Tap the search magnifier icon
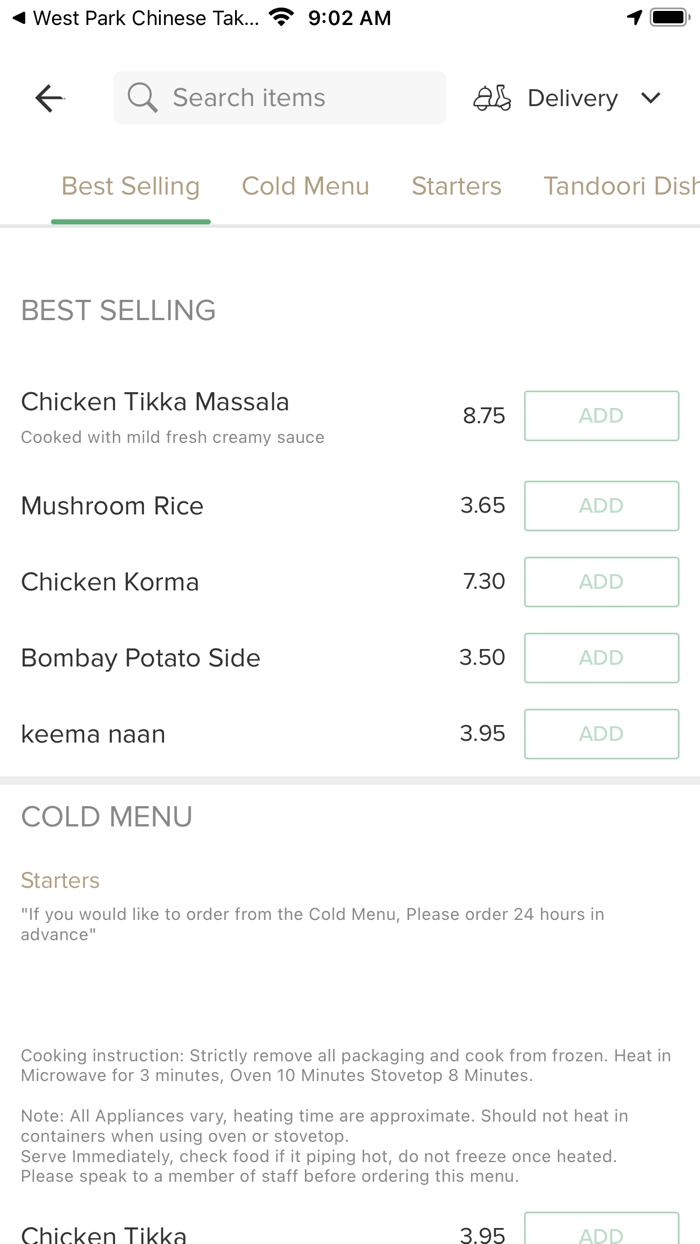This screenshot has height=1244, width=700. (142, 98)
